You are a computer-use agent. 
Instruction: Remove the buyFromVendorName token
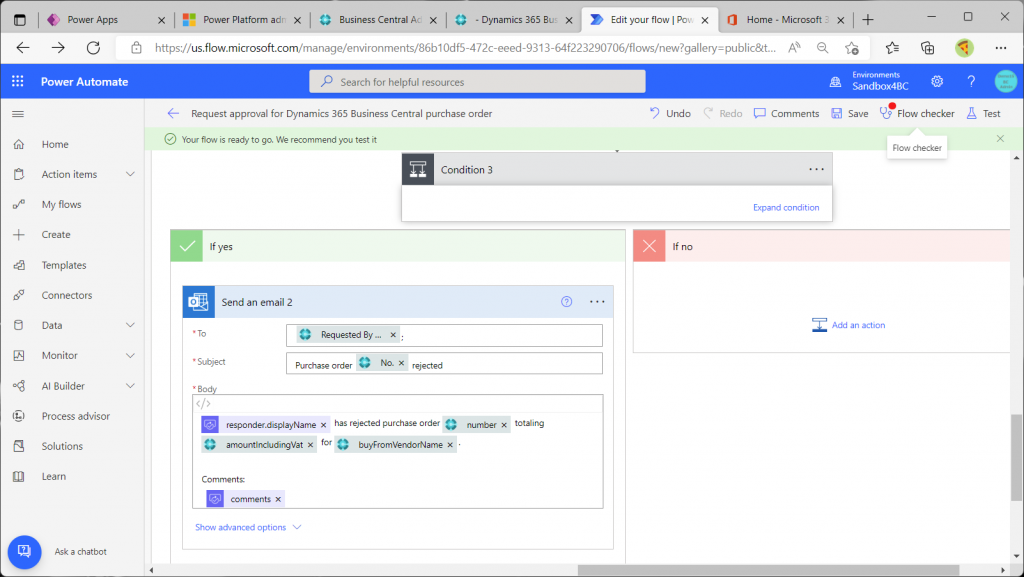tap(450, 445)
